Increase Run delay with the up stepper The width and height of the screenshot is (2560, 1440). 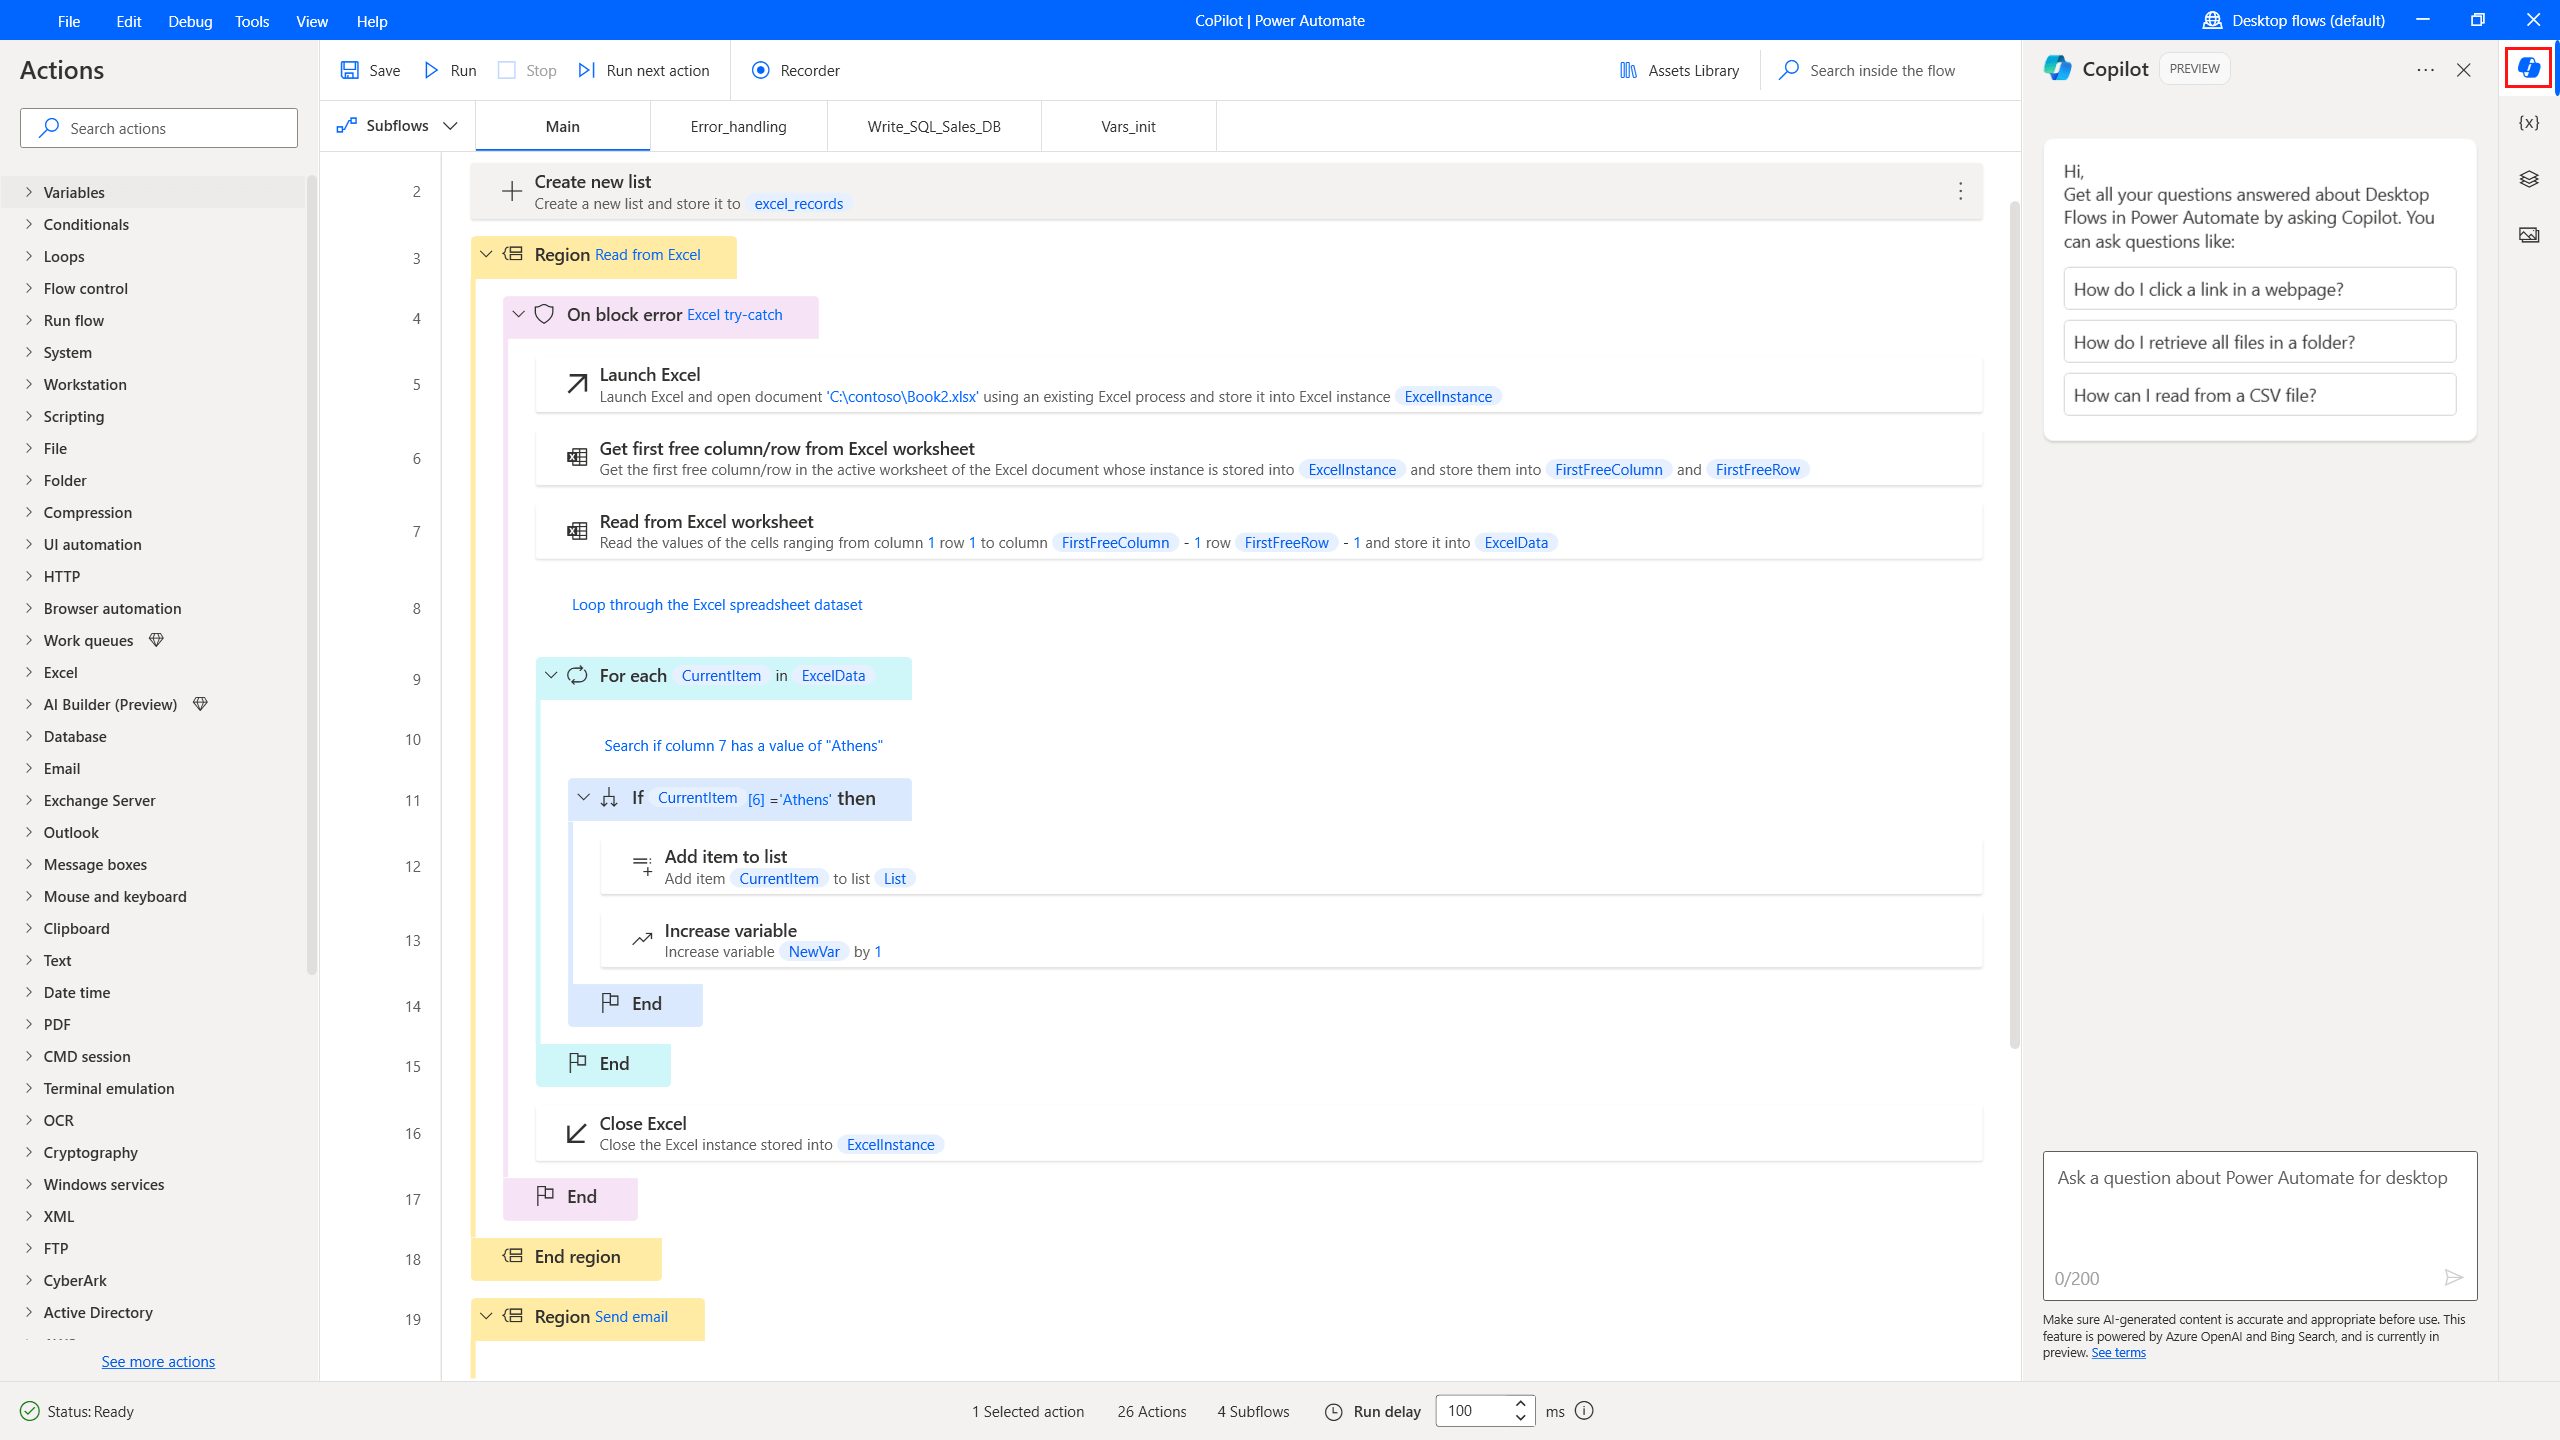1519,1403
